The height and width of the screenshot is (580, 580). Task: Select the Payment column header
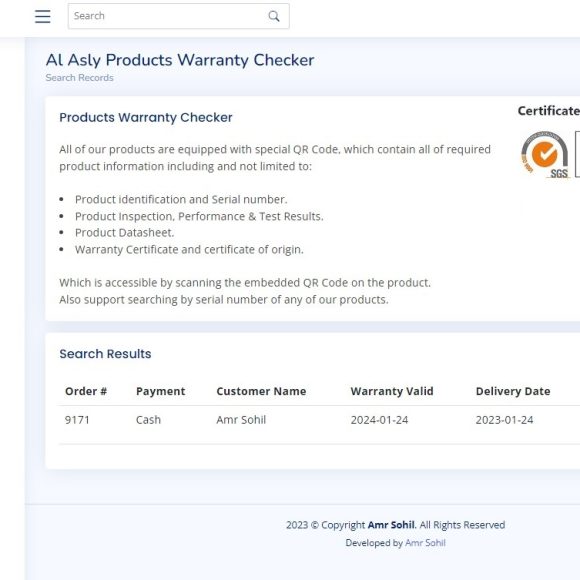161,391
